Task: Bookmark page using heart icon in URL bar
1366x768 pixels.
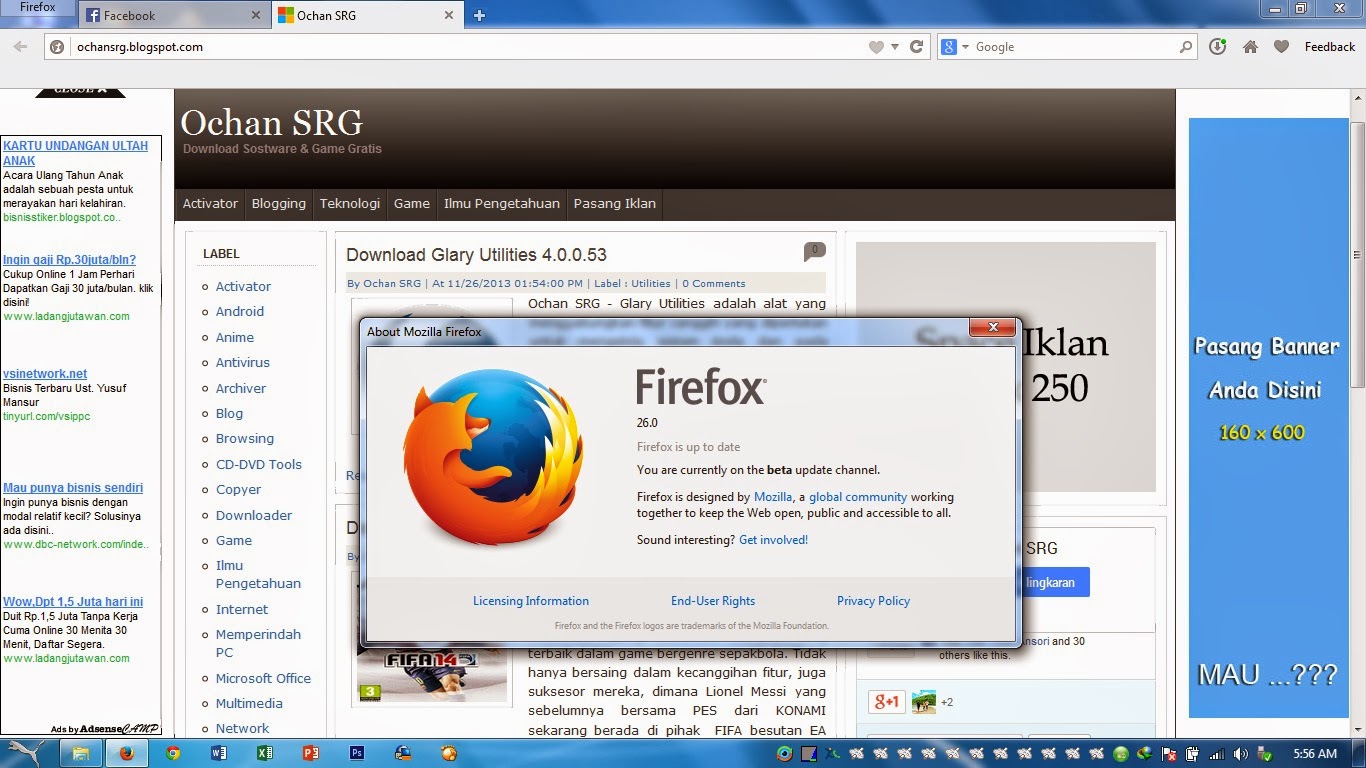Action: (876, 47)
